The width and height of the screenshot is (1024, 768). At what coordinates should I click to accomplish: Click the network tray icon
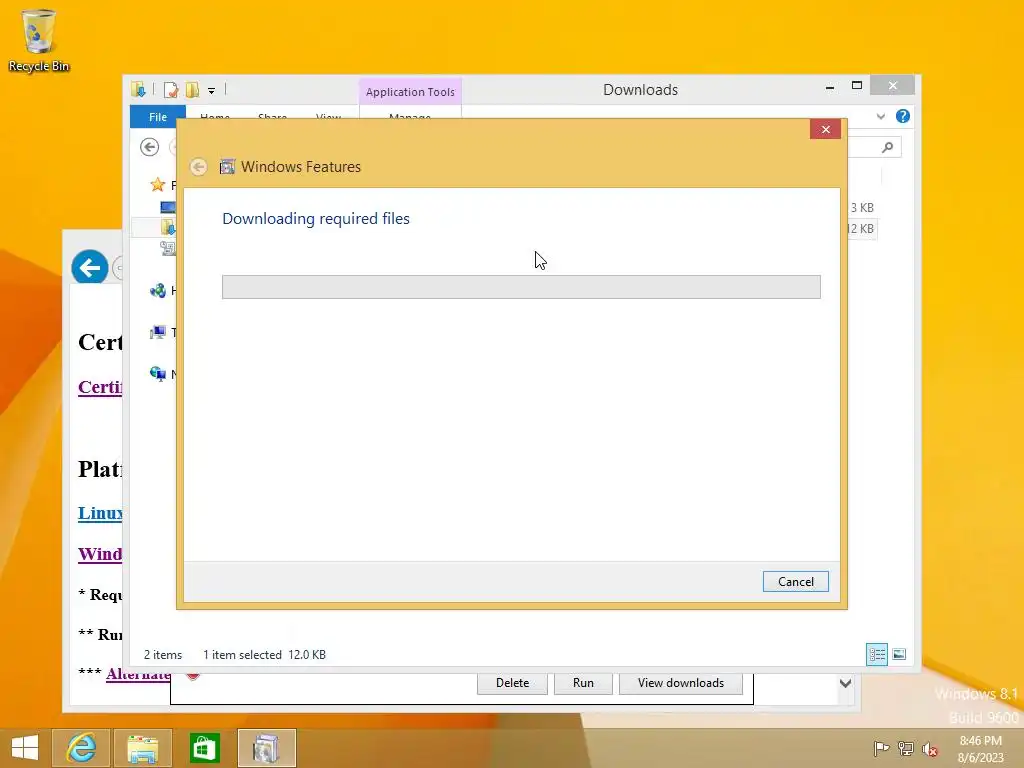tap(906, 748)
